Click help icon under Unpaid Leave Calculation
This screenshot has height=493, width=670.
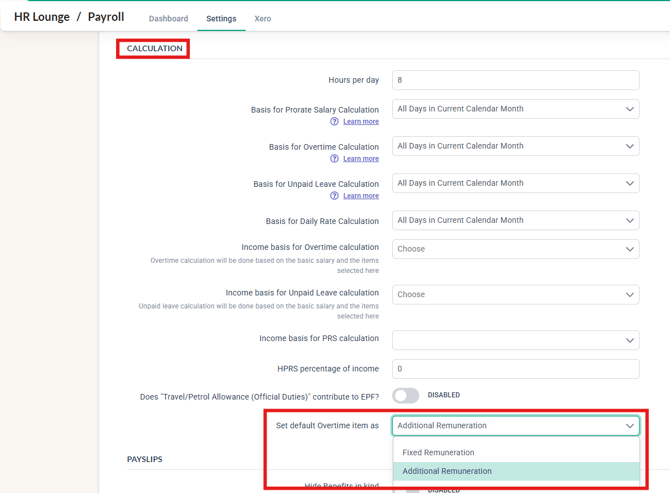pyautogui.click(x=334, y=196)
